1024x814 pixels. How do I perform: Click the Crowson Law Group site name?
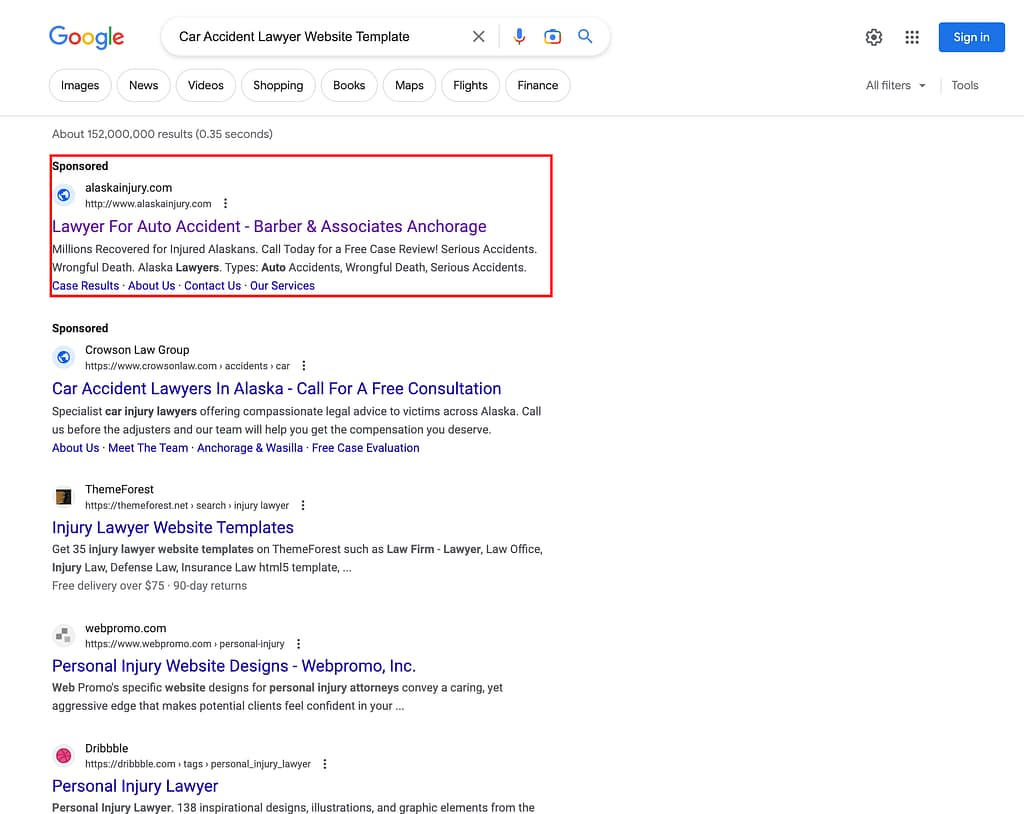(137, 350)
